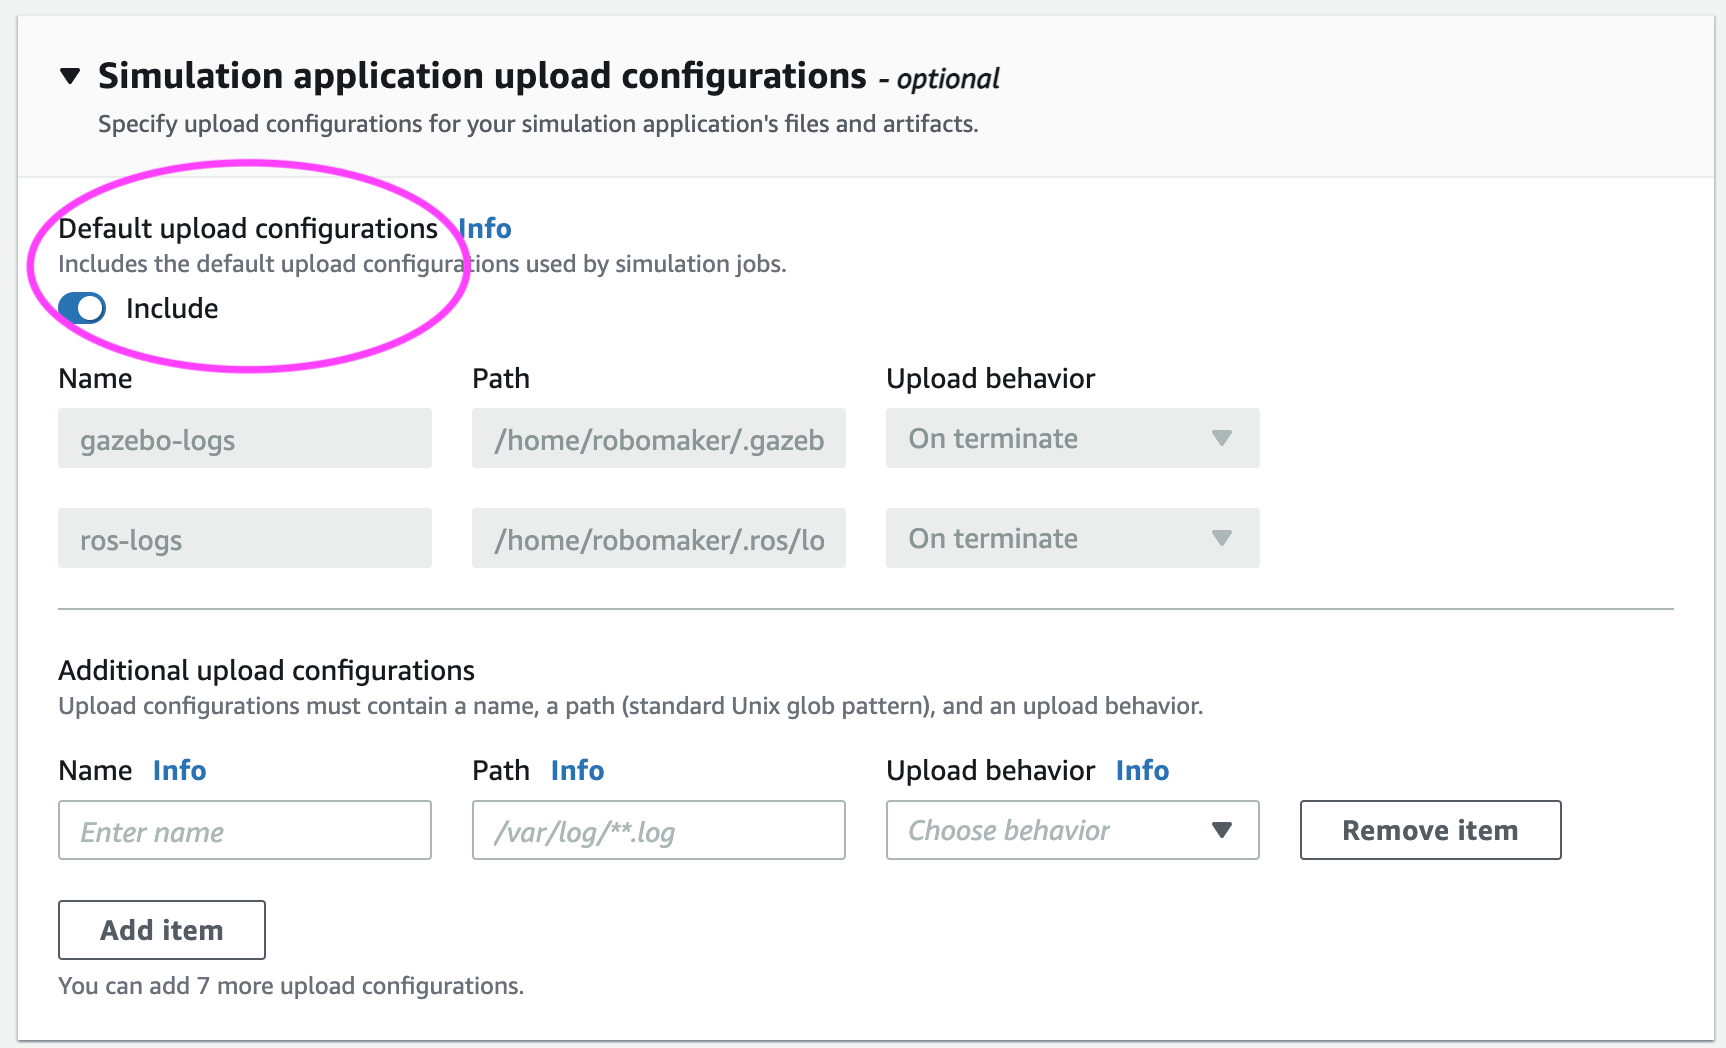Open the Upload behavior dropdown for gazebo-logs
Screen dimensions: 1726x1048
(x=1070, y=438)
